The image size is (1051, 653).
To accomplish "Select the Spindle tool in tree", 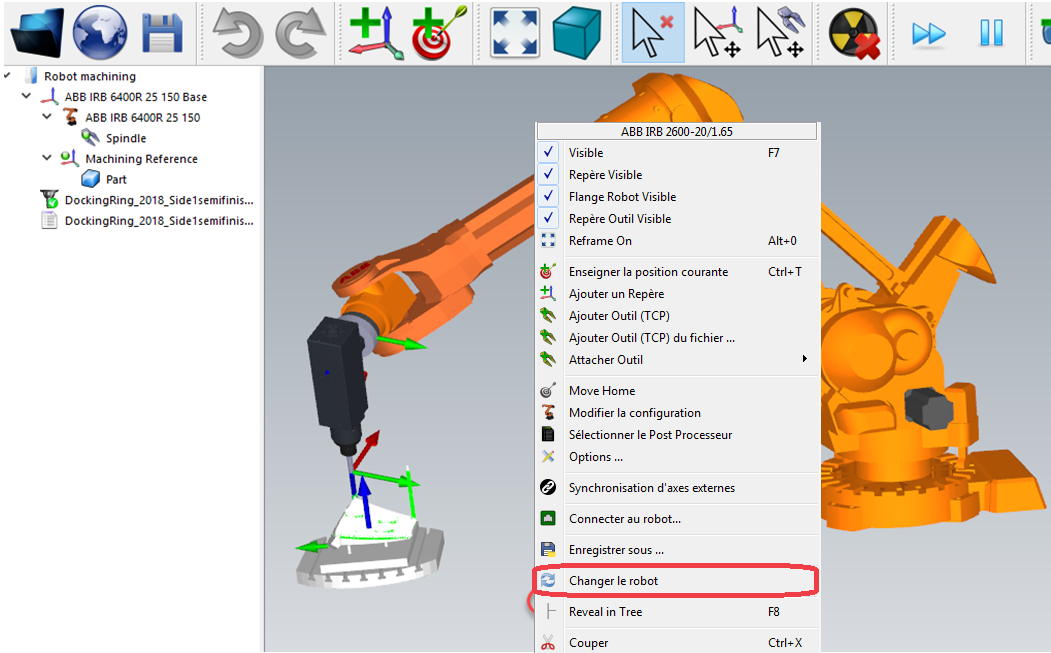I will (125, 138).
